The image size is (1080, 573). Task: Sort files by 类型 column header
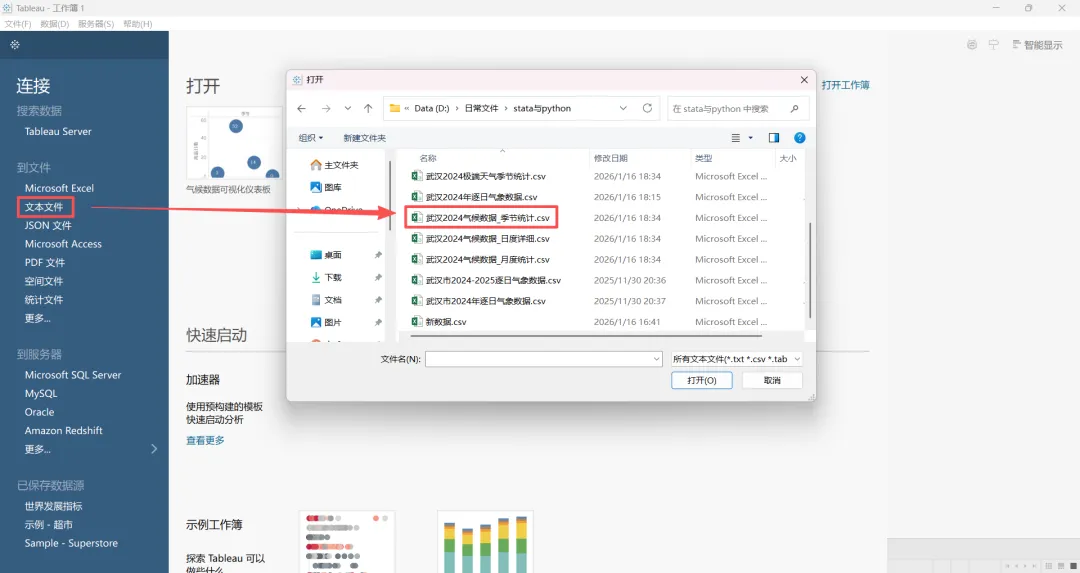coord(703,158)
